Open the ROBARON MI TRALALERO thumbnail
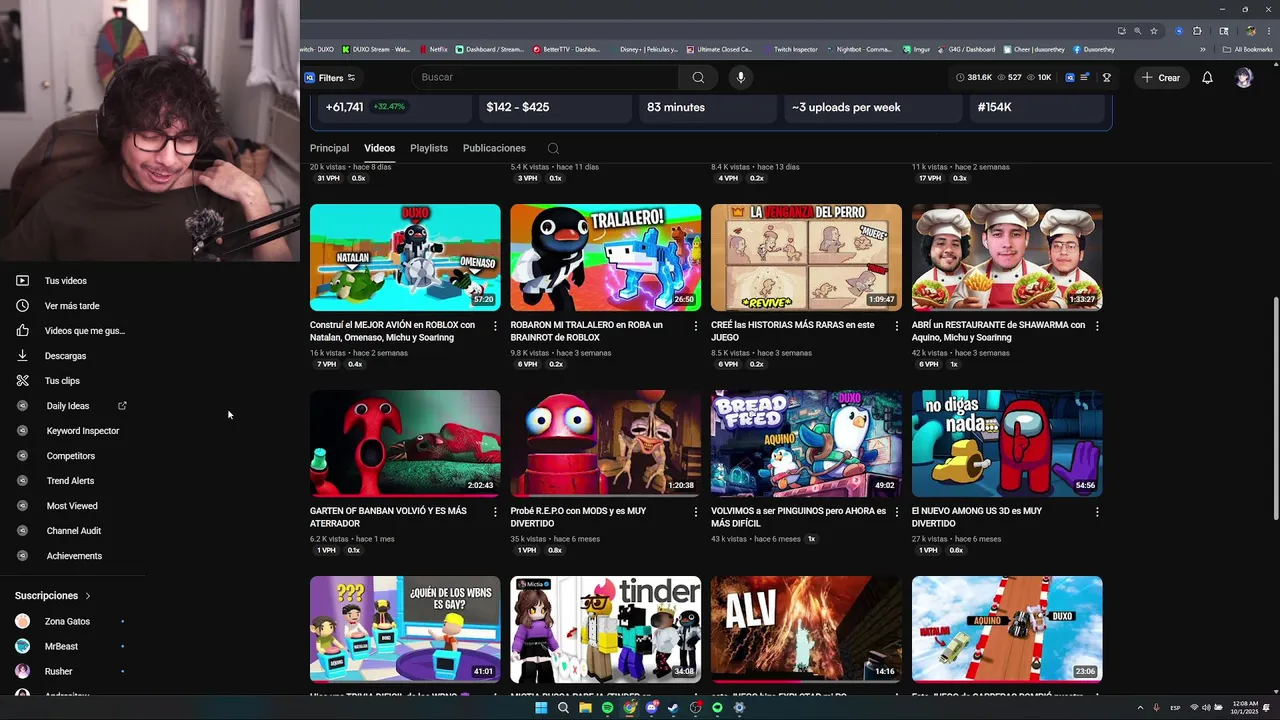 (606, 258)
